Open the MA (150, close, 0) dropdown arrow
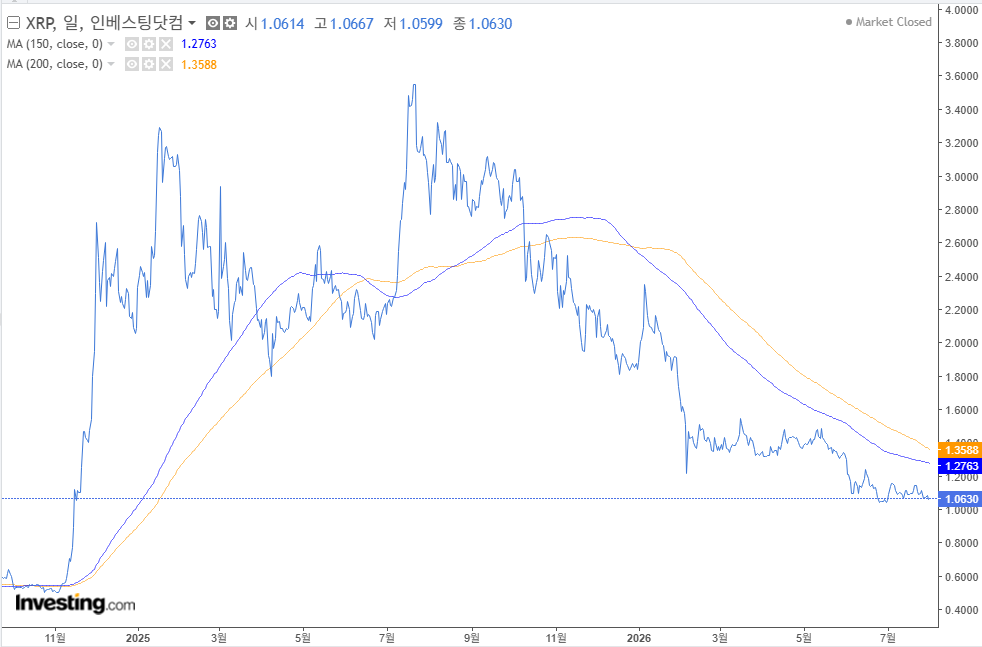Image resolution: width=982 pixels, height=647 pixels. click(x=111, y=44)
